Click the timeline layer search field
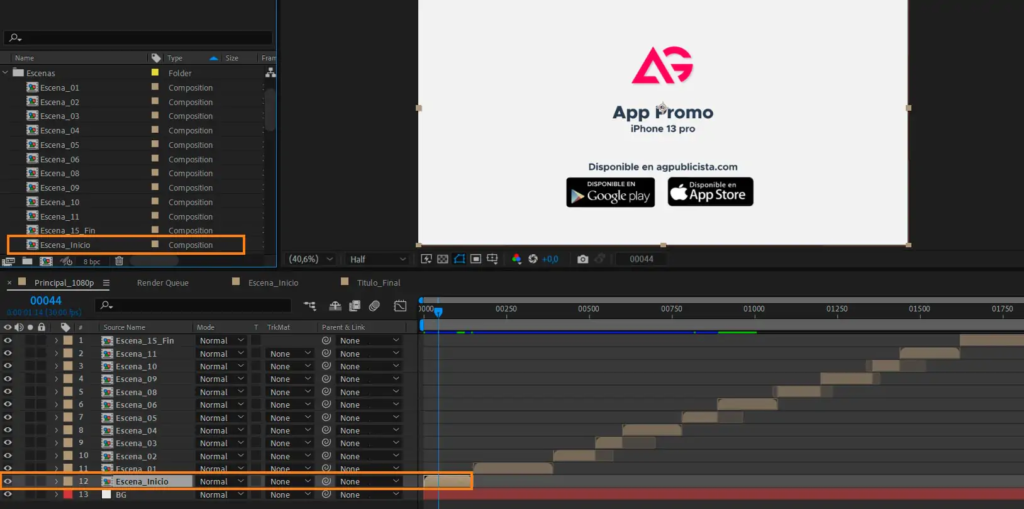The height and width of the screenshot is (509, 1024). tap(193, 305)
